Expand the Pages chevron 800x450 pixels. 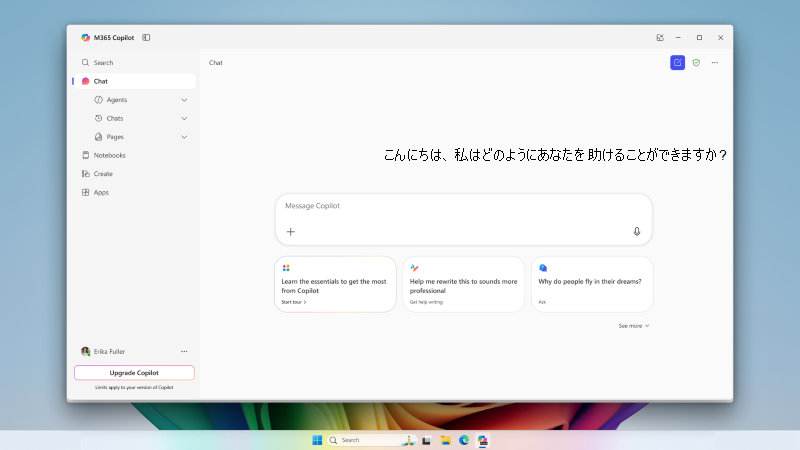[184, 137]
